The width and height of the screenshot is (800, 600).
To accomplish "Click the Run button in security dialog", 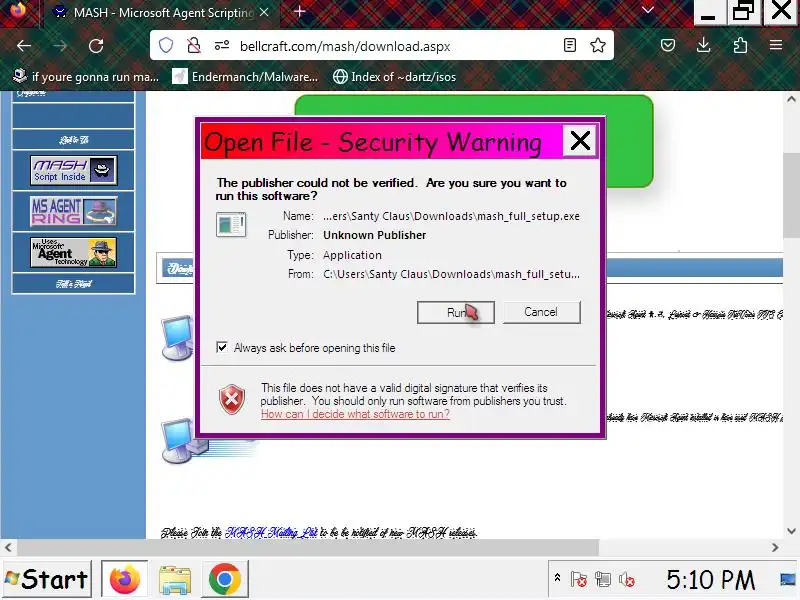I will 456,312.
